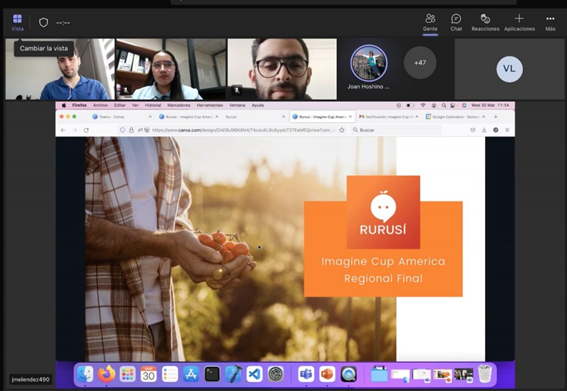Open the Chat panel
This screenshot has width=567, height=391.
pyautogui.click(x=456, y=22)
